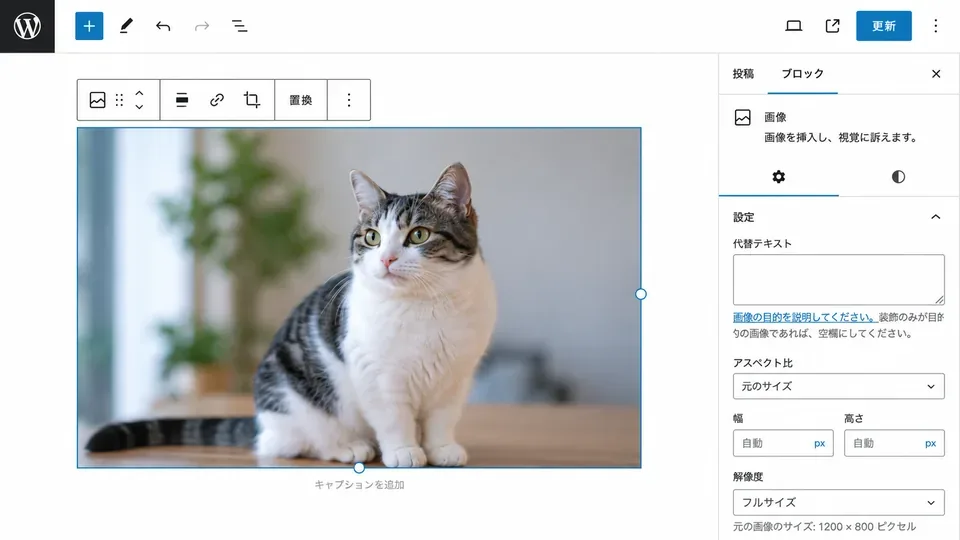
Task: Click the 置換 replace button
Action: (301, 100)
